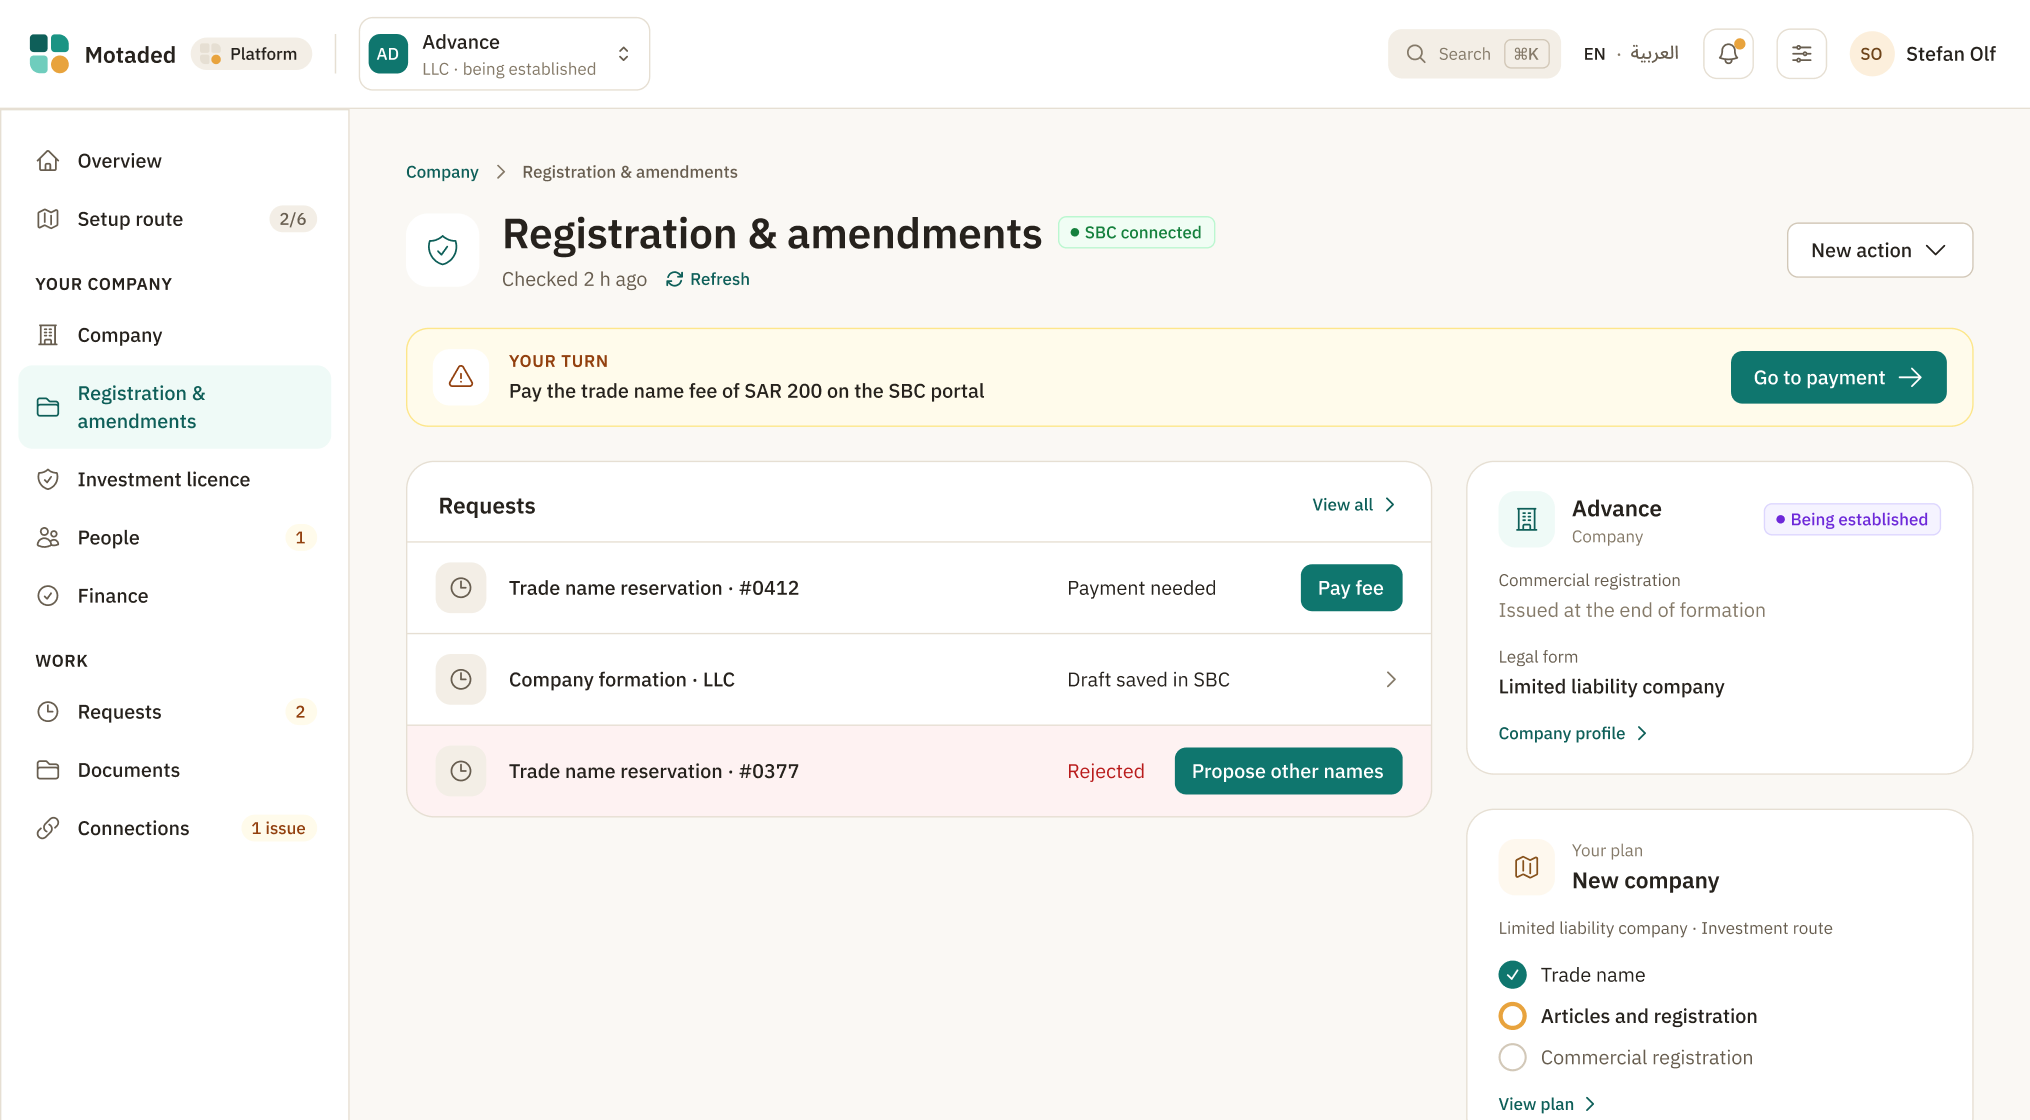Open Documents in the sidebar
The image size is (2030, 1120).
pyautogui.click(x=175, y=770)
